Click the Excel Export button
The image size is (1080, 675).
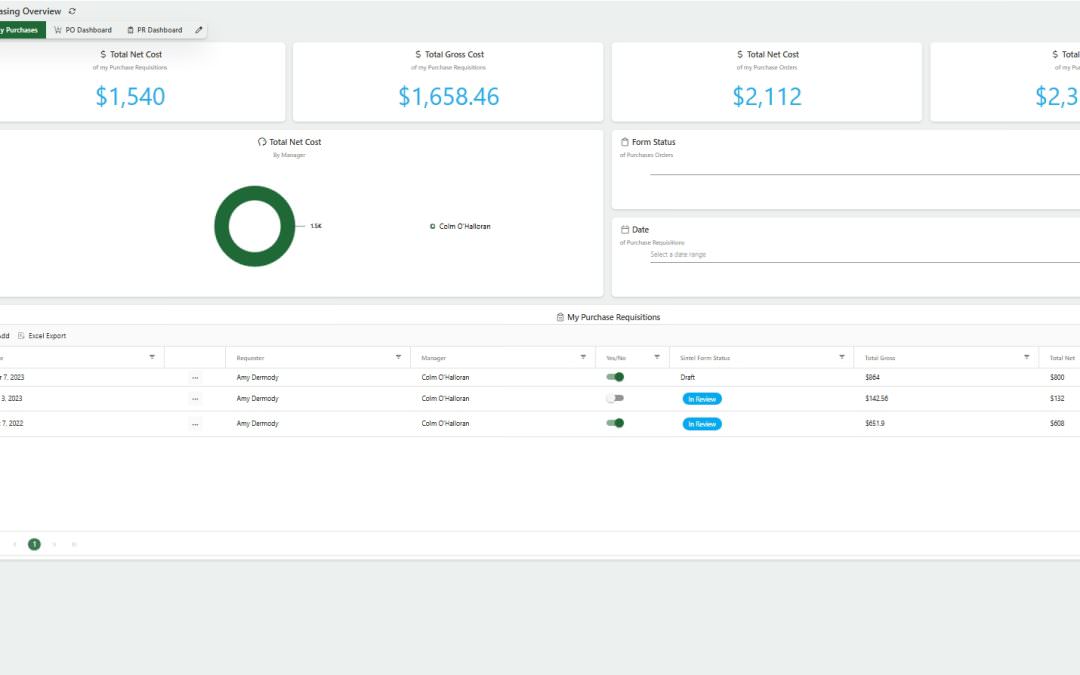coord(42,336)
